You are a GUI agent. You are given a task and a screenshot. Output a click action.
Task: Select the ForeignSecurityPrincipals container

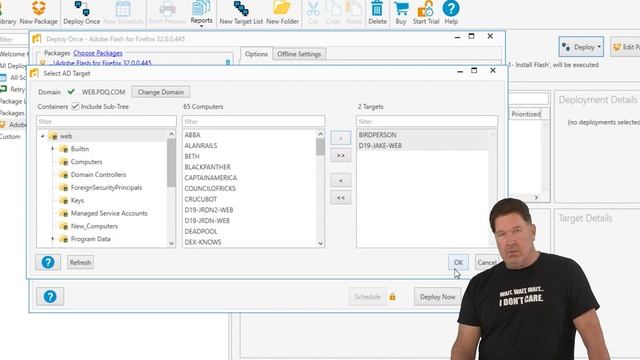point(106,187)
